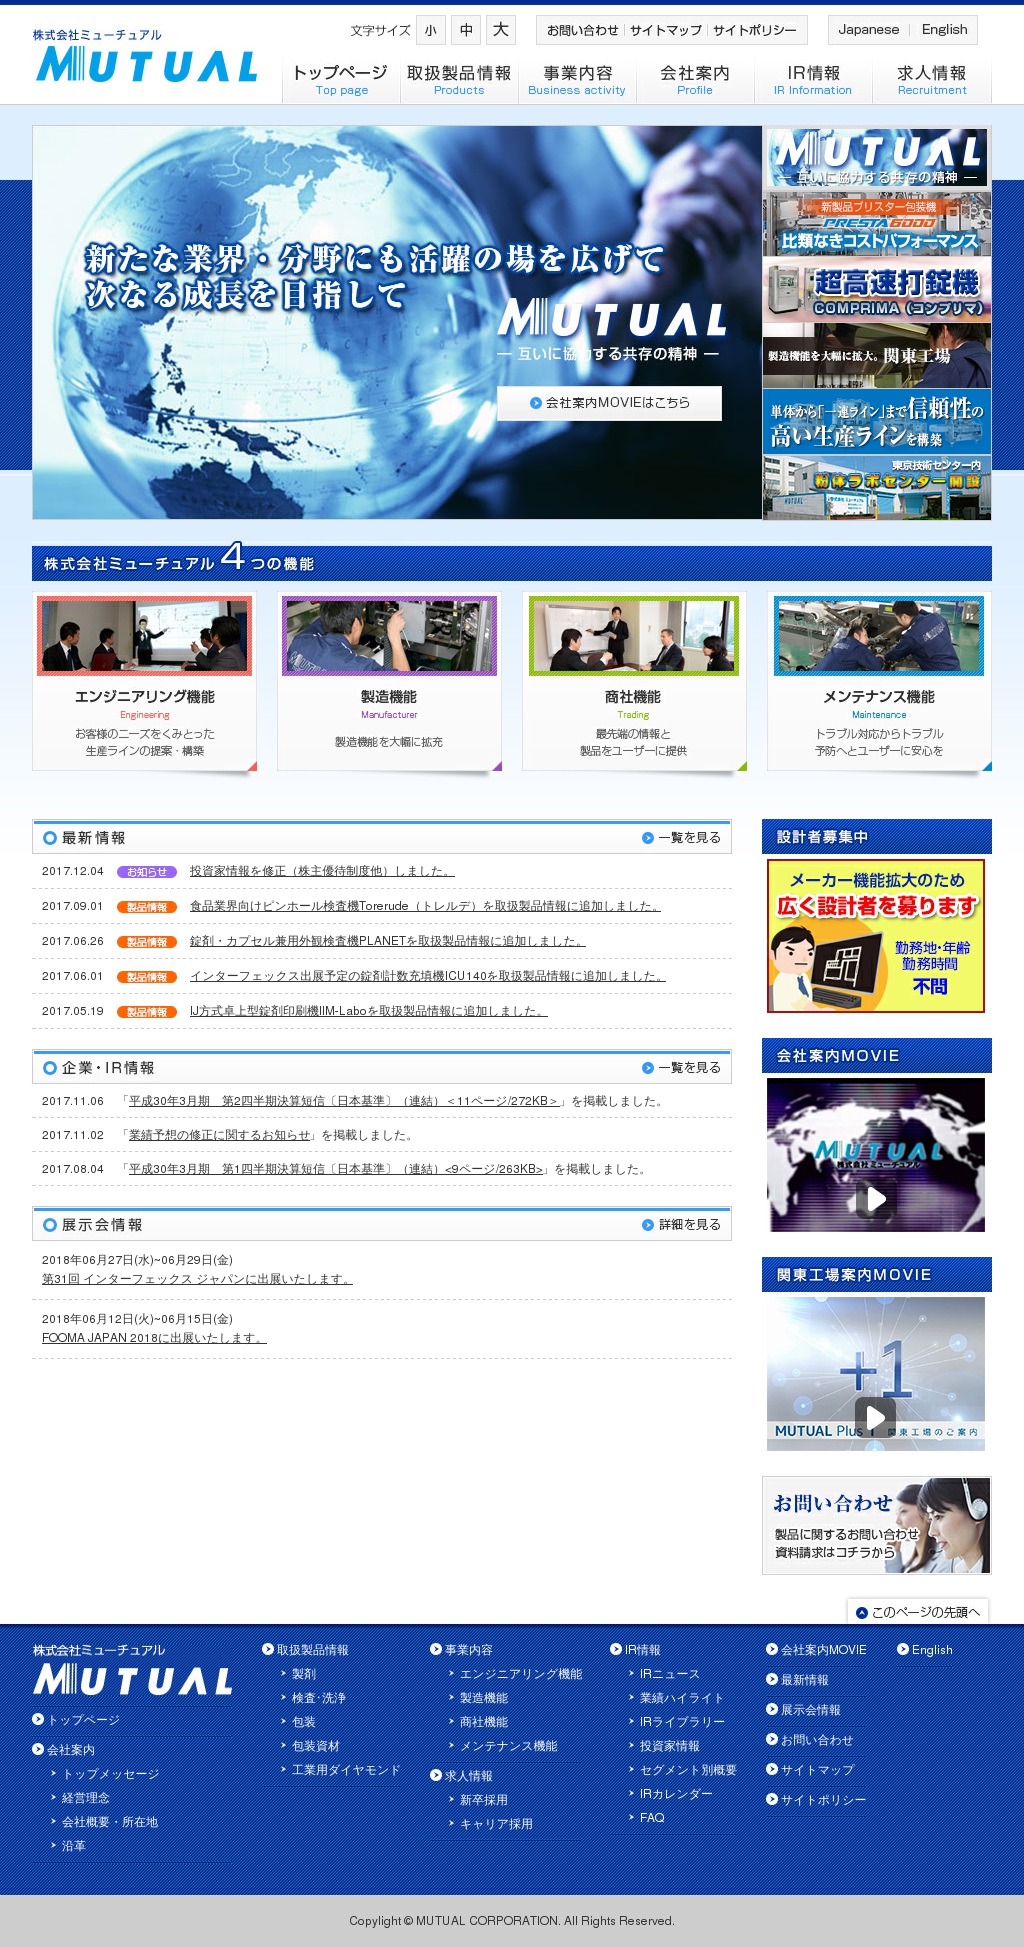Set font size to medium (中)
This screenshot has height=1947, width=1024.
pyautogui.click(x=466, y=30)
